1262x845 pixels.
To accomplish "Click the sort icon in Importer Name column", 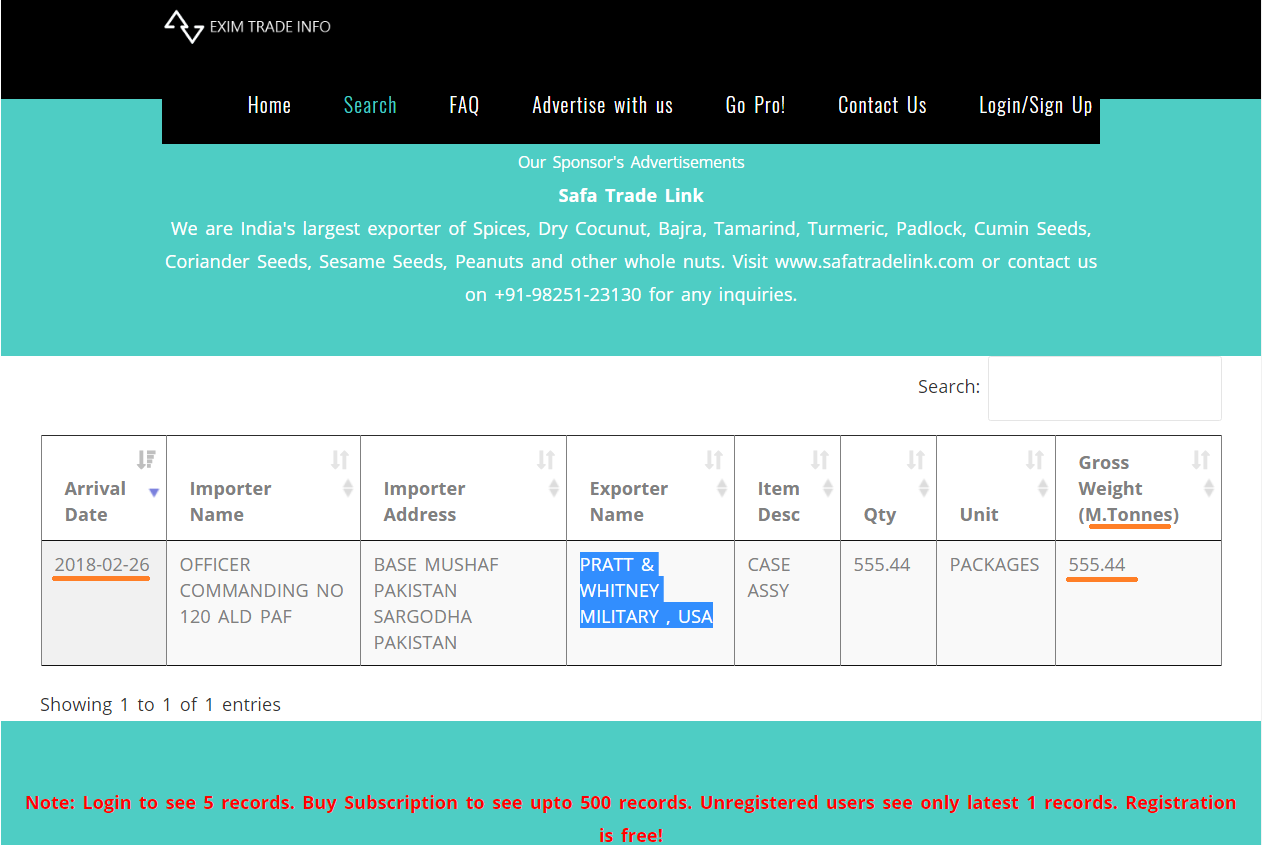I will [x=340, y=460].
